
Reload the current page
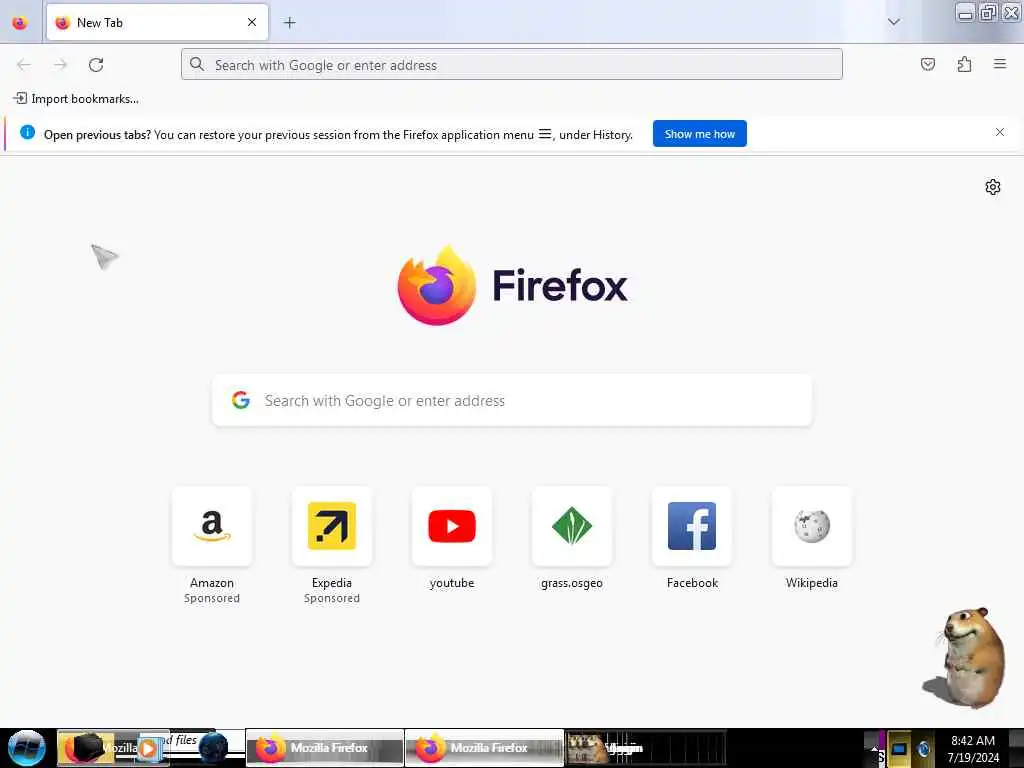(96, 65)
